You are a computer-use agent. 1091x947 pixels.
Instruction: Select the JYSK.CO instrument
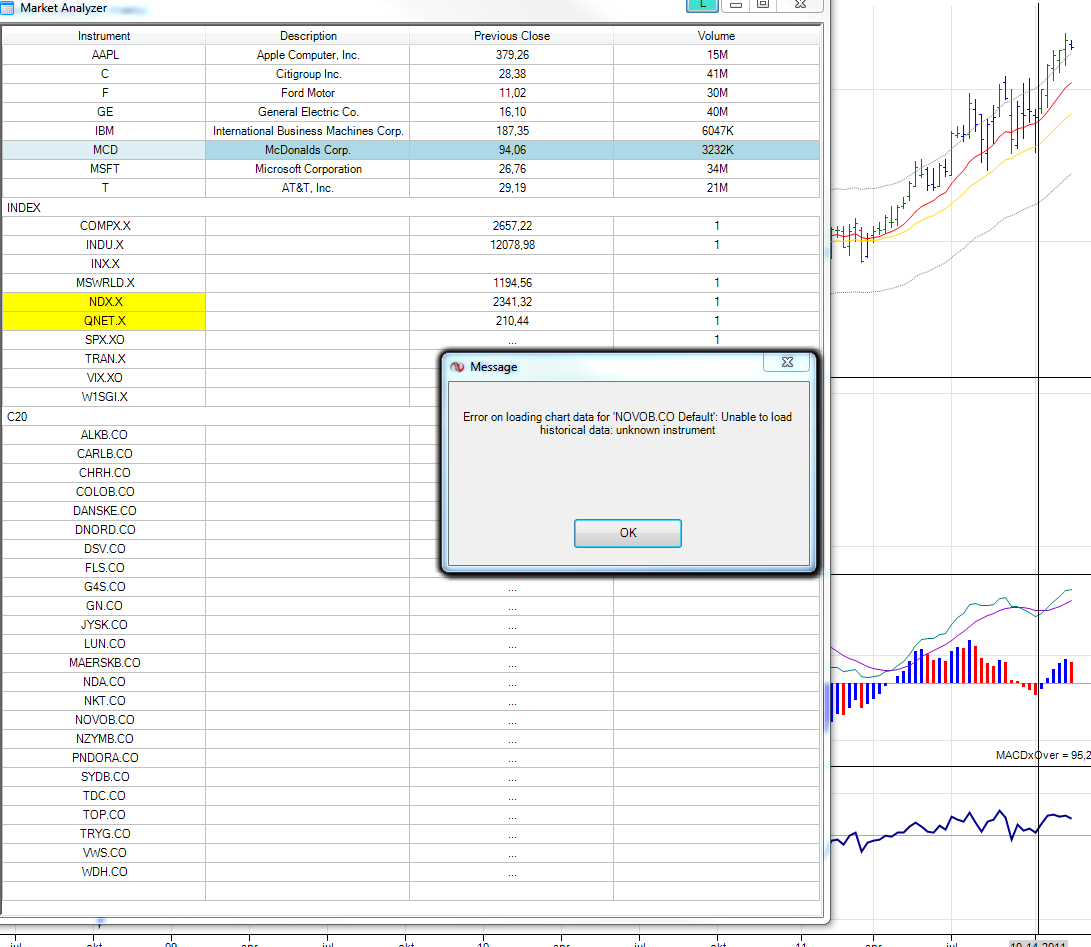104,625
